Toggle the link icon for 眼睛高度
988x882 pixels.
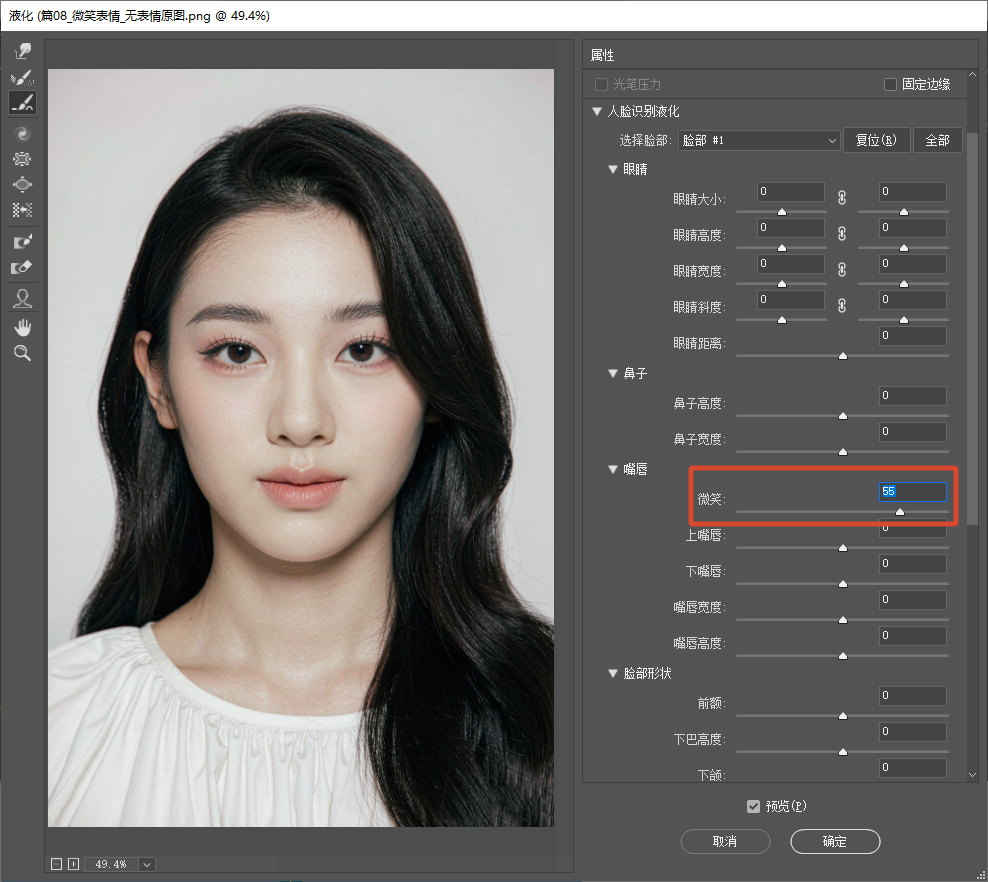[x=842, y=234]
